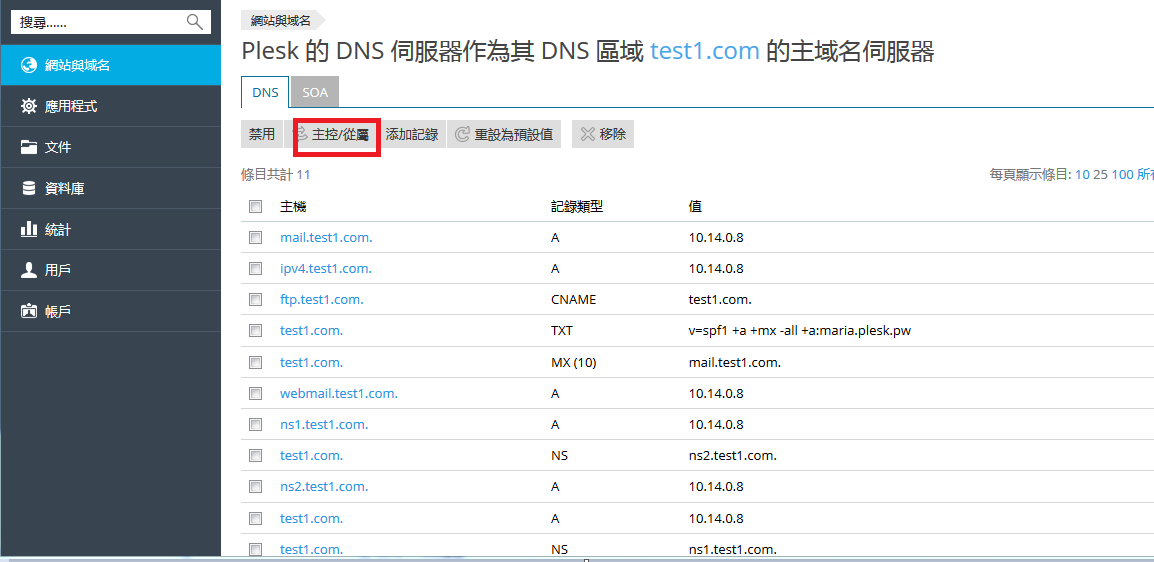Open 用戶 via its person icon
The width and height of the screenshot is (1154, 562).
(x=29, y=271)
